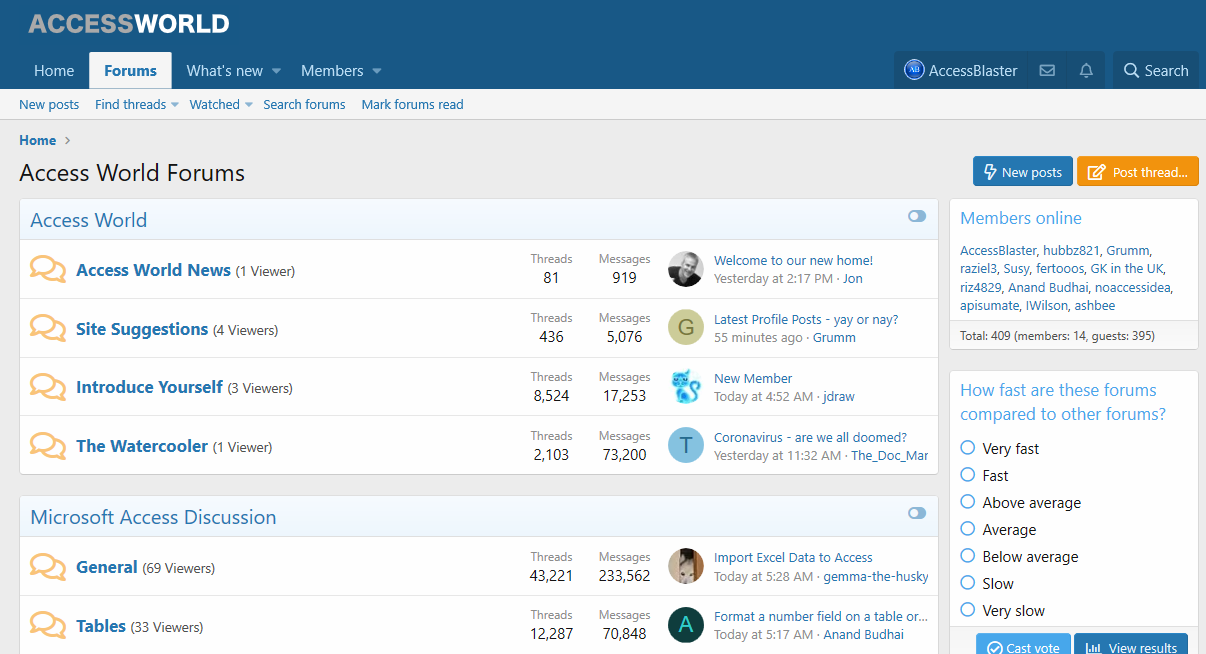This screenshot has width=1206, height=654.
Task: Open the What's new tab
Action: tap(225, 71)
